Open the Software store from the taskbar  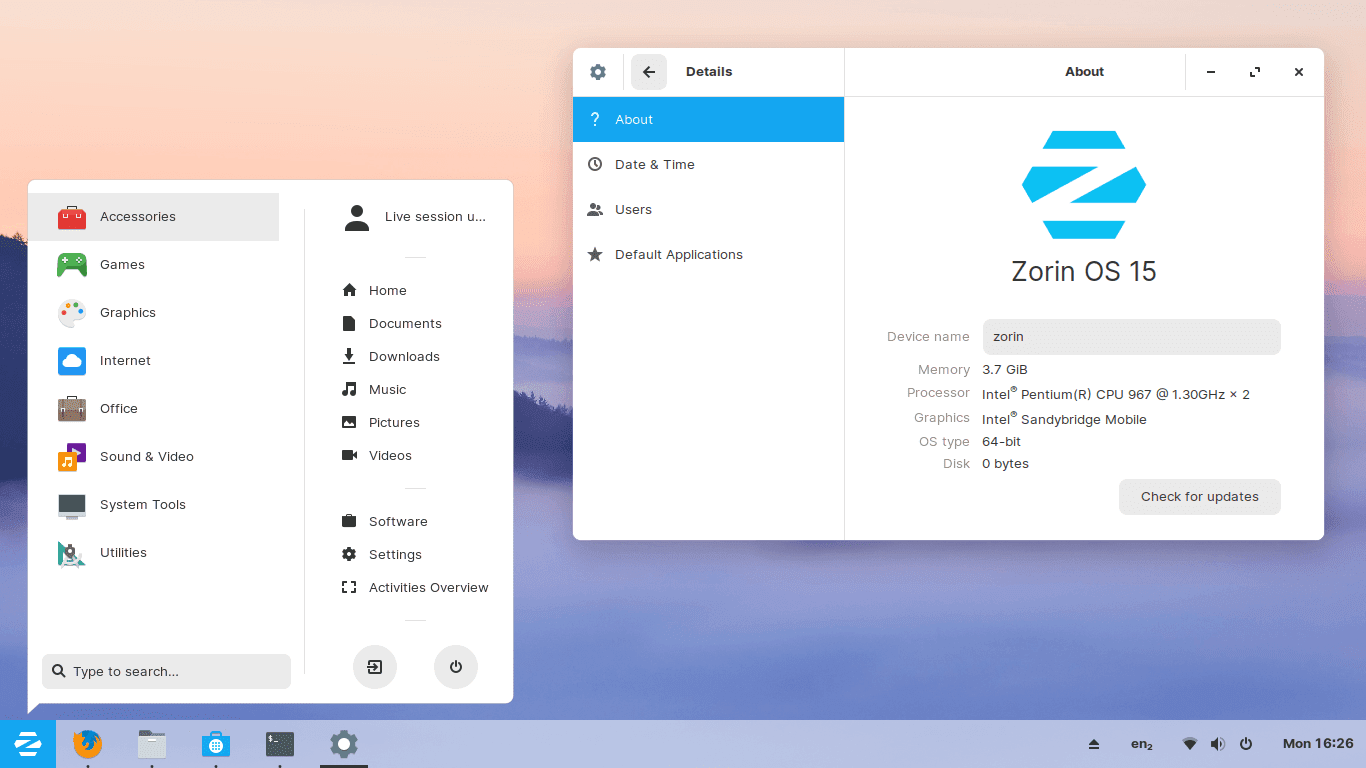(216, 744)
